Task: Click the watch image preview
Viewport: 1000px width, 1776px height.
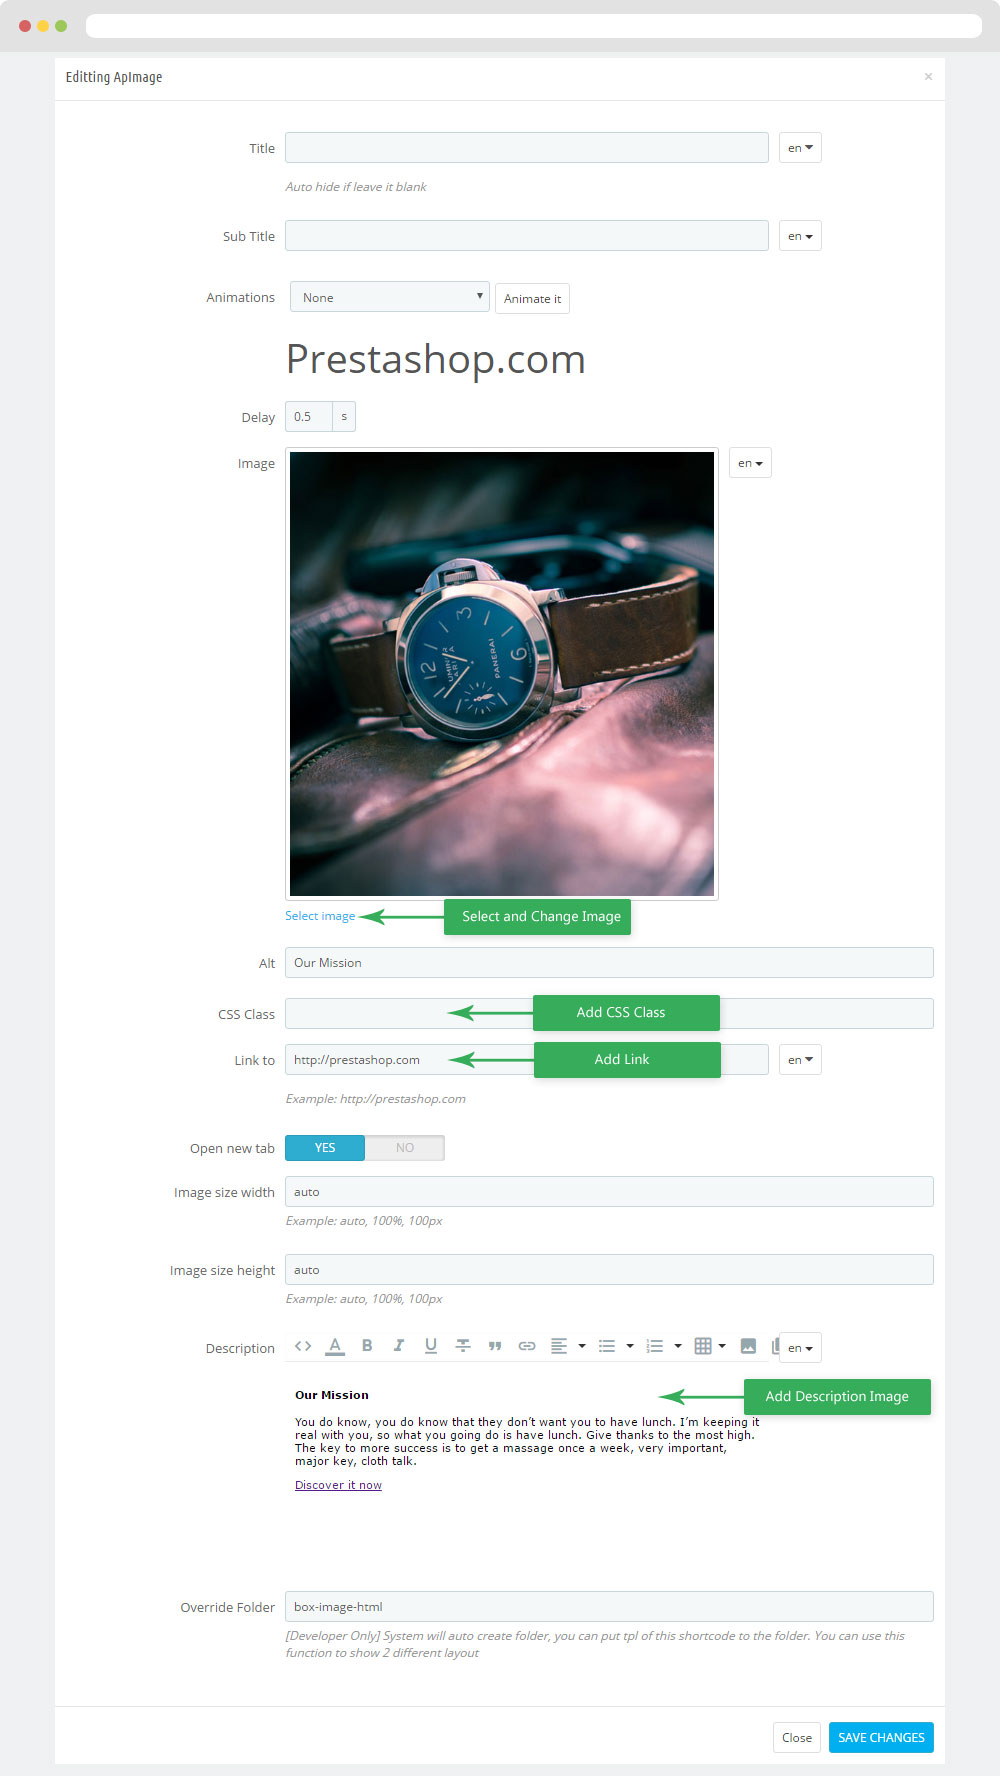Action: (502, 674)
